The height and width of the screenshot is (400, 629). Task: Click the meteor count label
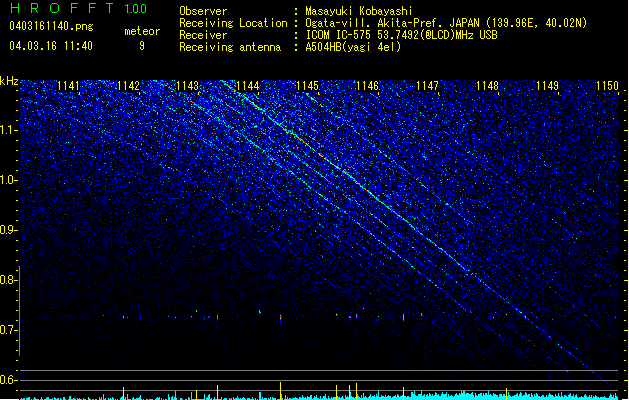click(142, 31)
